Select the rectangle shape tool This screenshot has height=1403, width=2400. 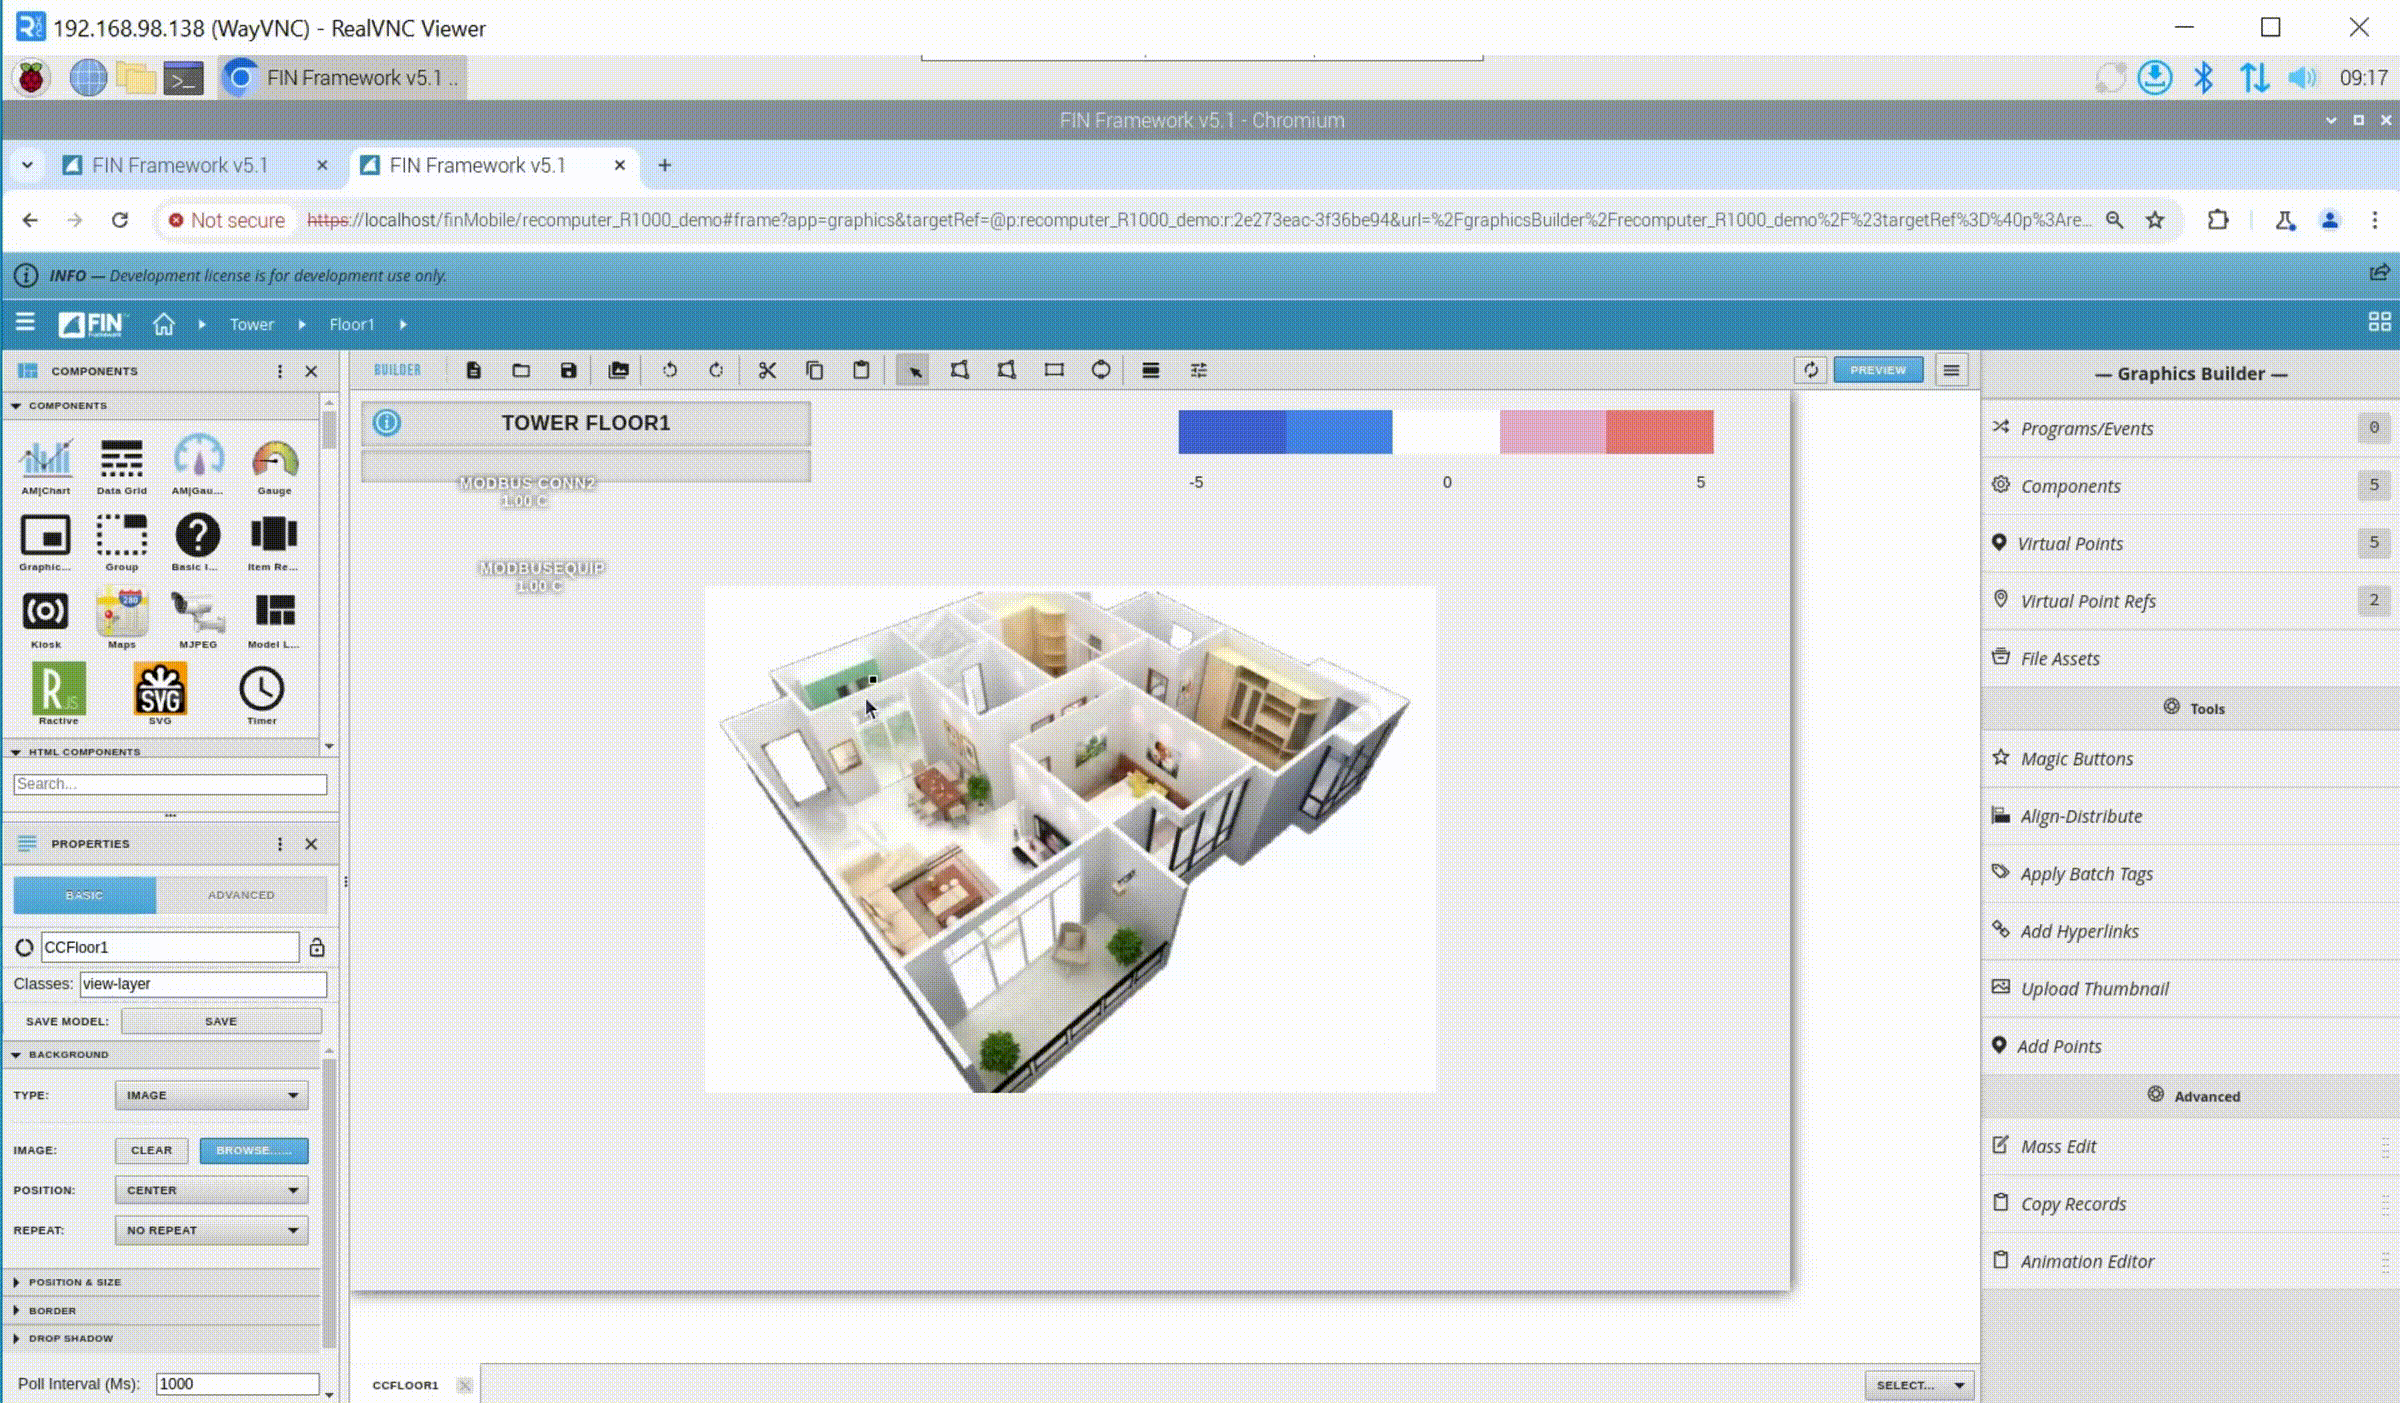click(1054, 370)
